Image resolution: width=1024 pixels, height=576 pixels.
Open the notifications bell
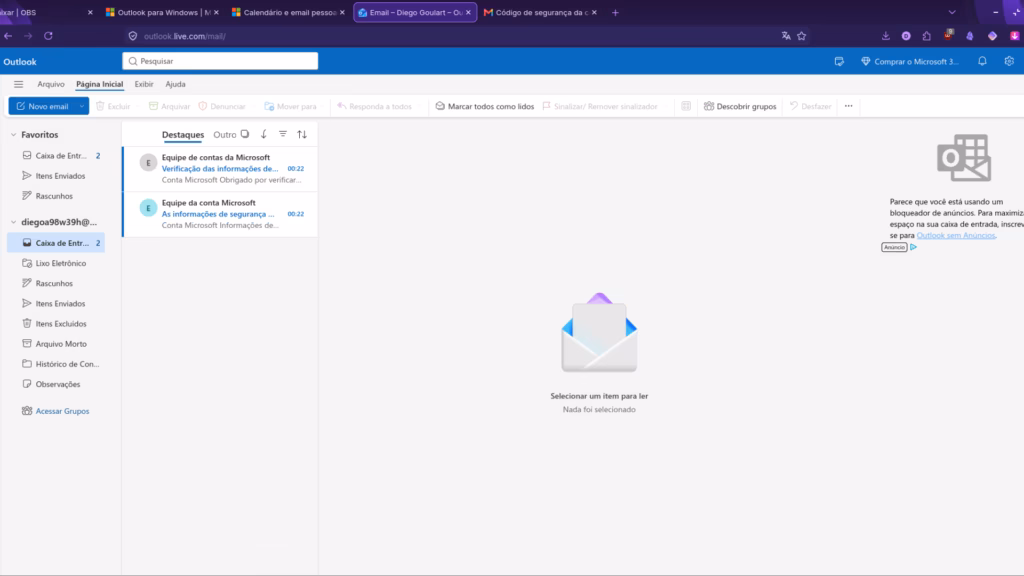point(982,61)
